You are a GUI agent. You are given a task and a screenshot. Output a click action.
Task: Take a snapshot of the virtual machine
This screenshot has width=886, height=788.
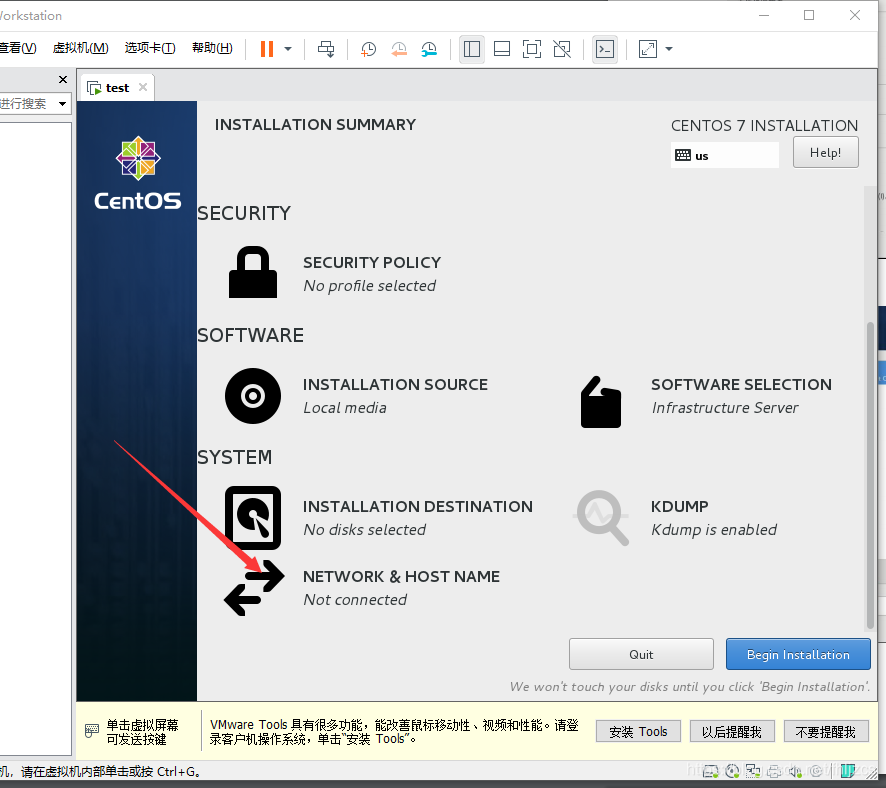(x=368, y=49)
